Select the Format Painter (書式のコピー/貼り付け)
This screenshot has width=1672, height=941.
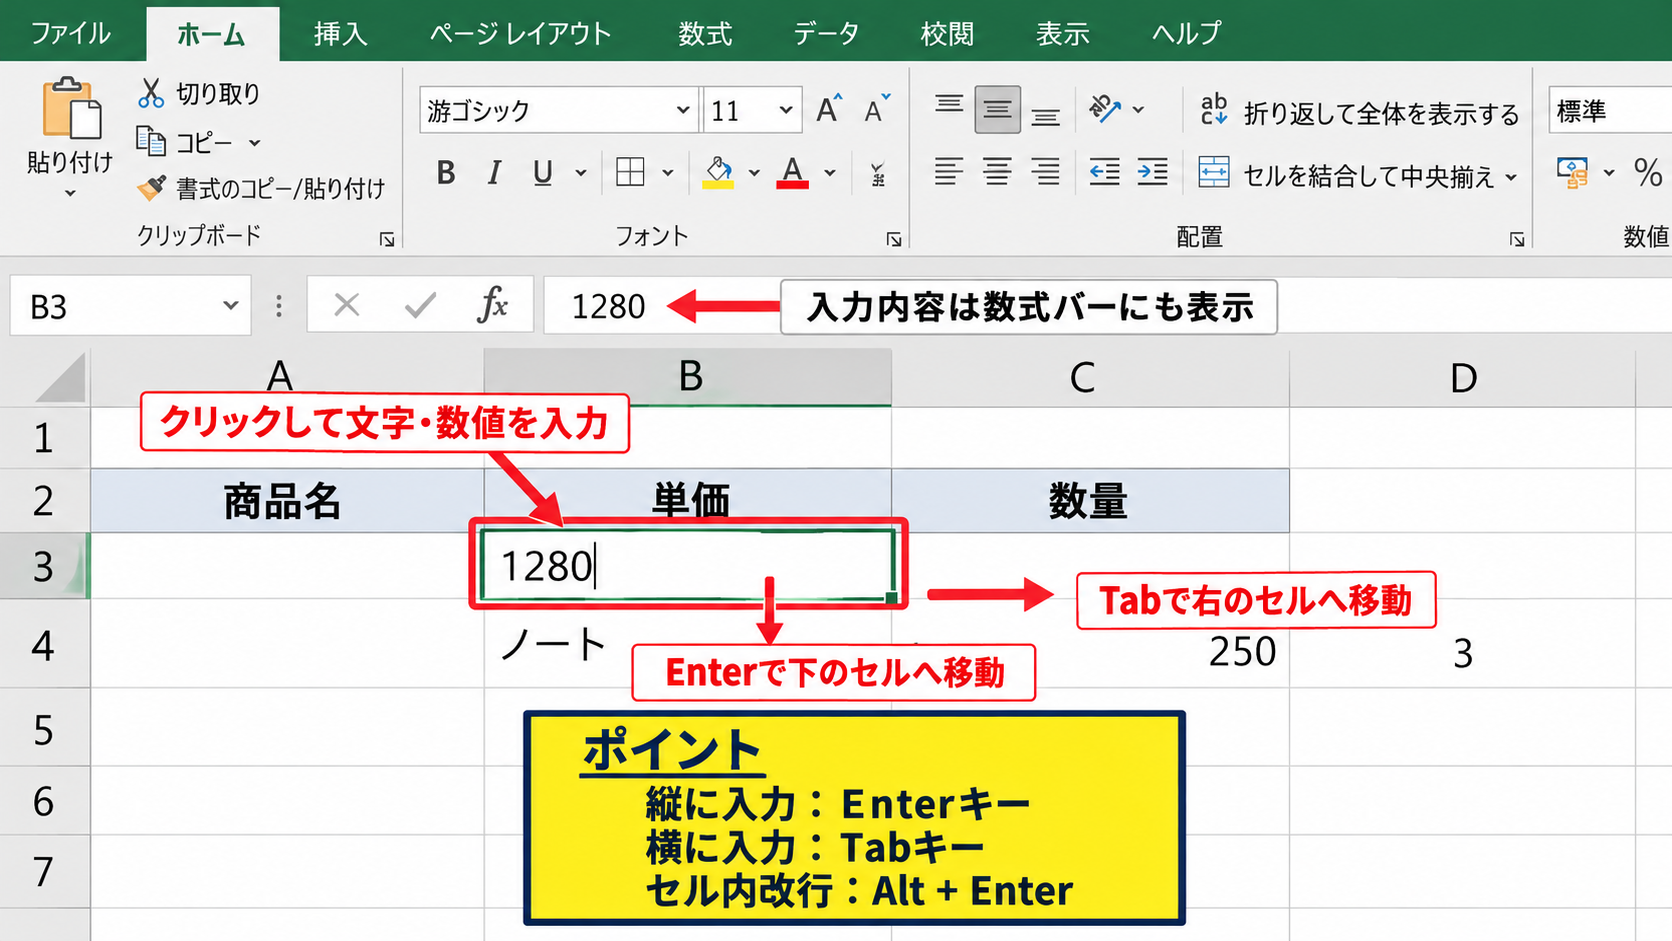[262, 188]
